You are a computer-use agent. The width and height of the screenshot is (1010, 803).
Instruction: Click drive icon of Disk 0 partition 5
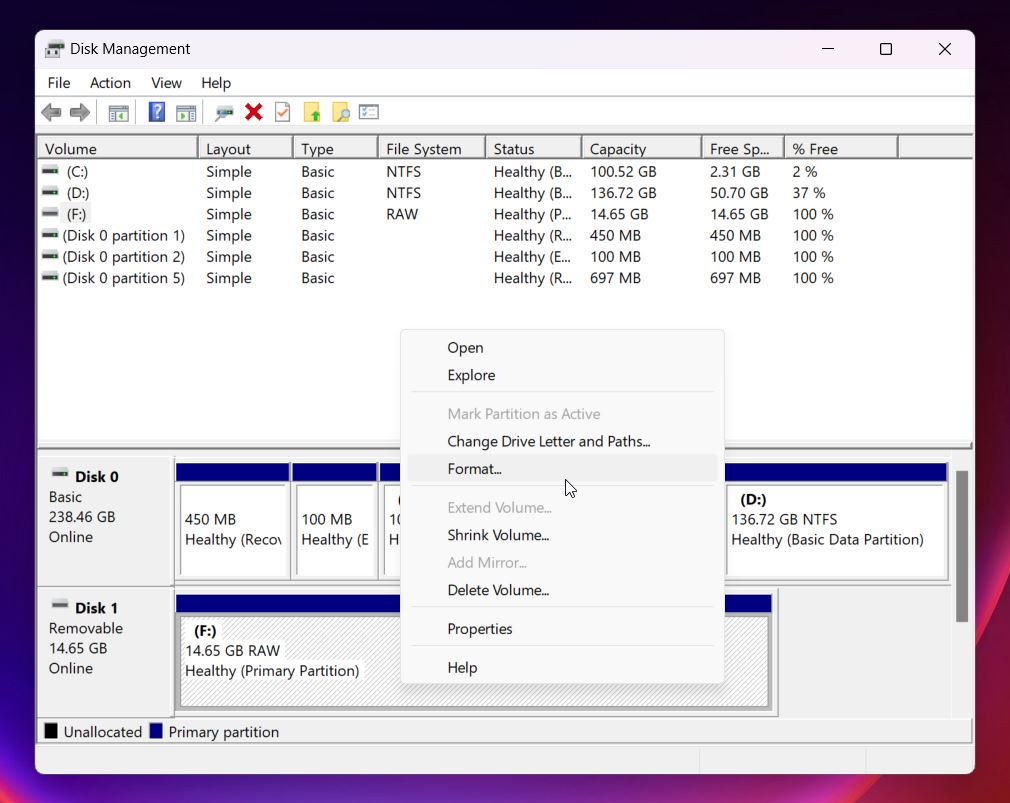(50, 277)
